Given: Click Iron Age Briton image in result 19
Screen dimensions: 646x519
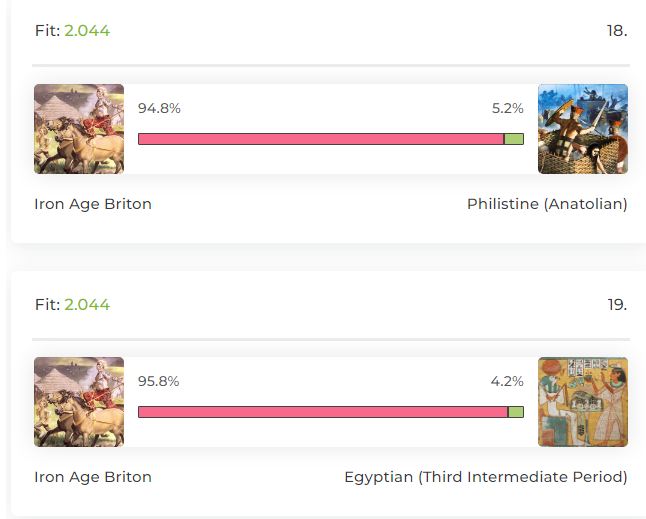Looking at the screenshot, I should (x=79, y=402).
